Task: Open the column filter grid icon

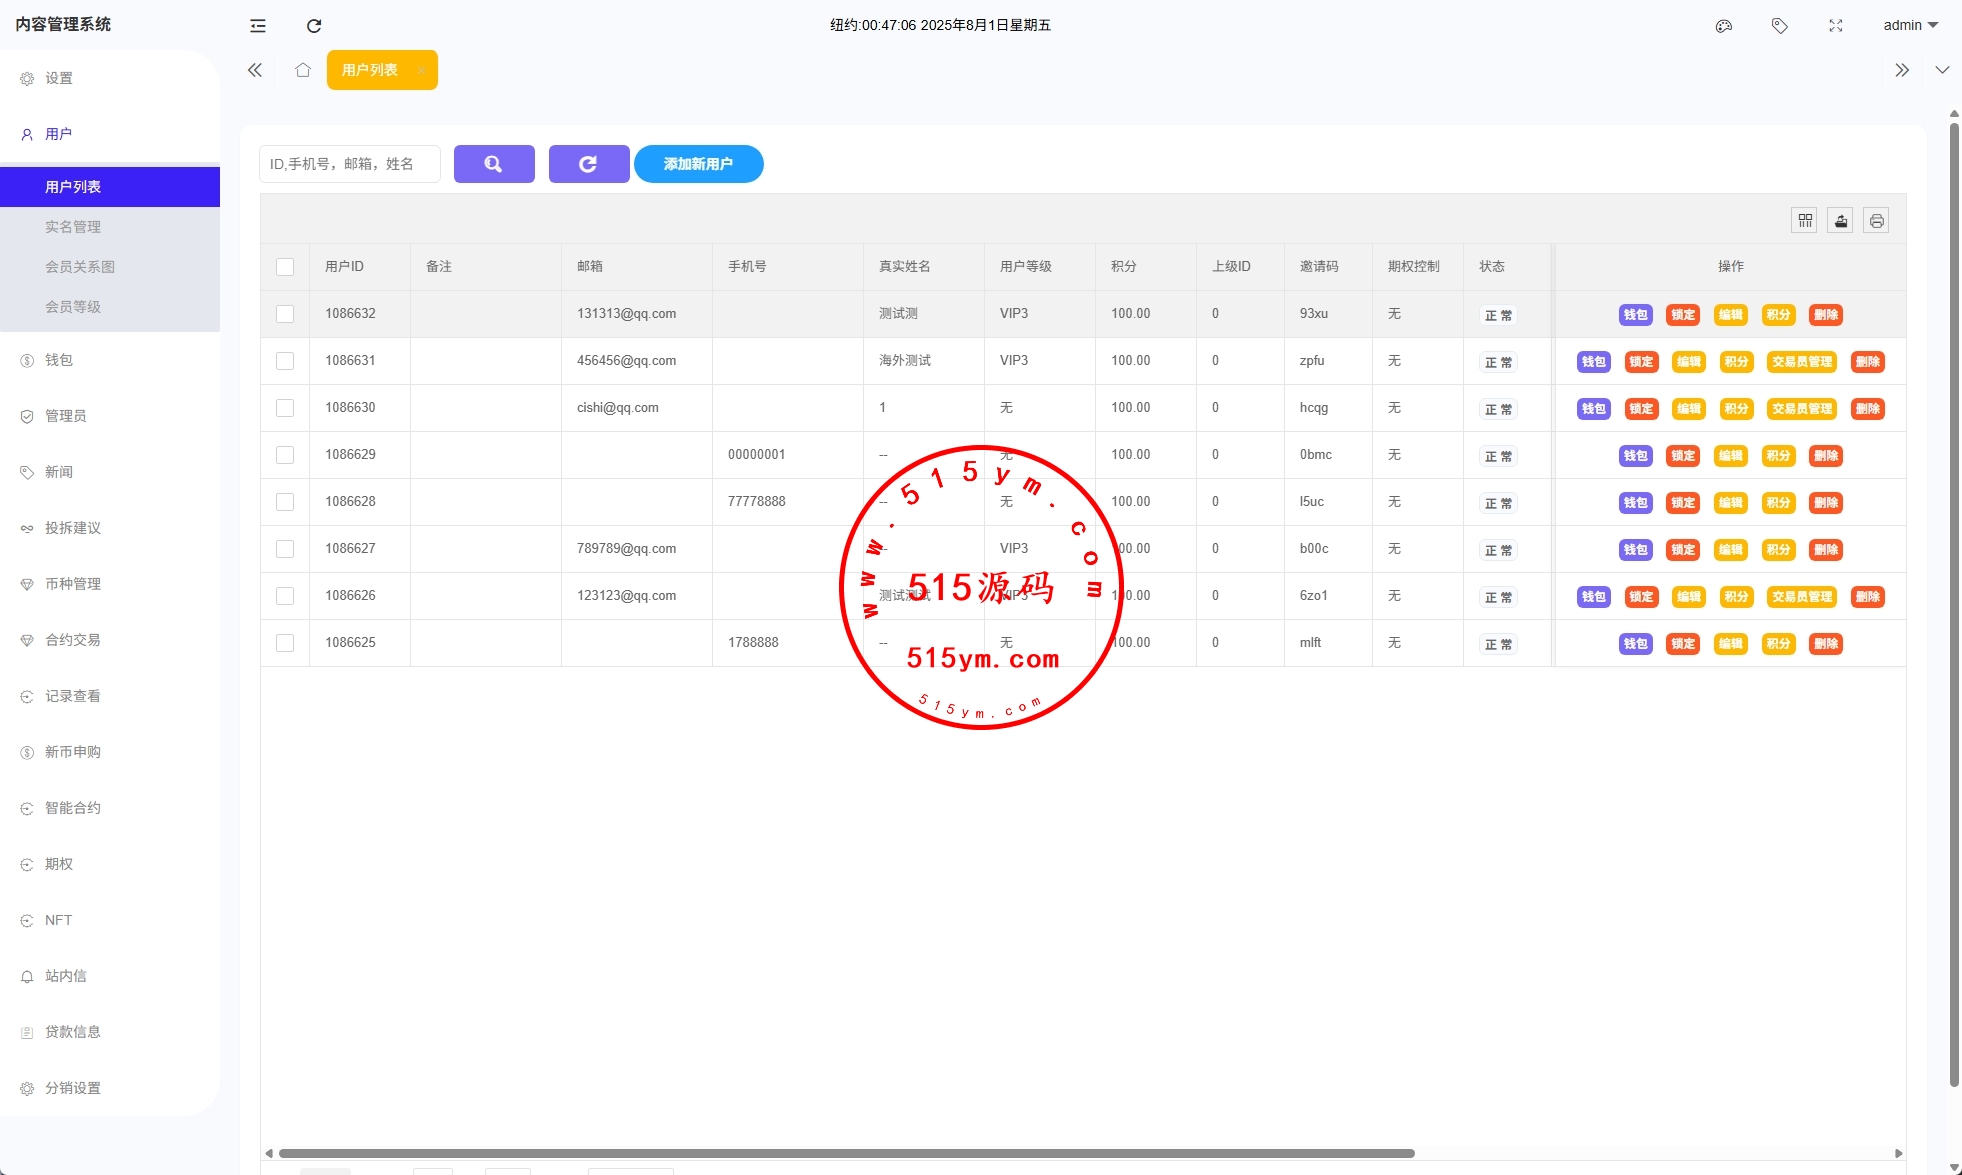Action: point(1805,221)
